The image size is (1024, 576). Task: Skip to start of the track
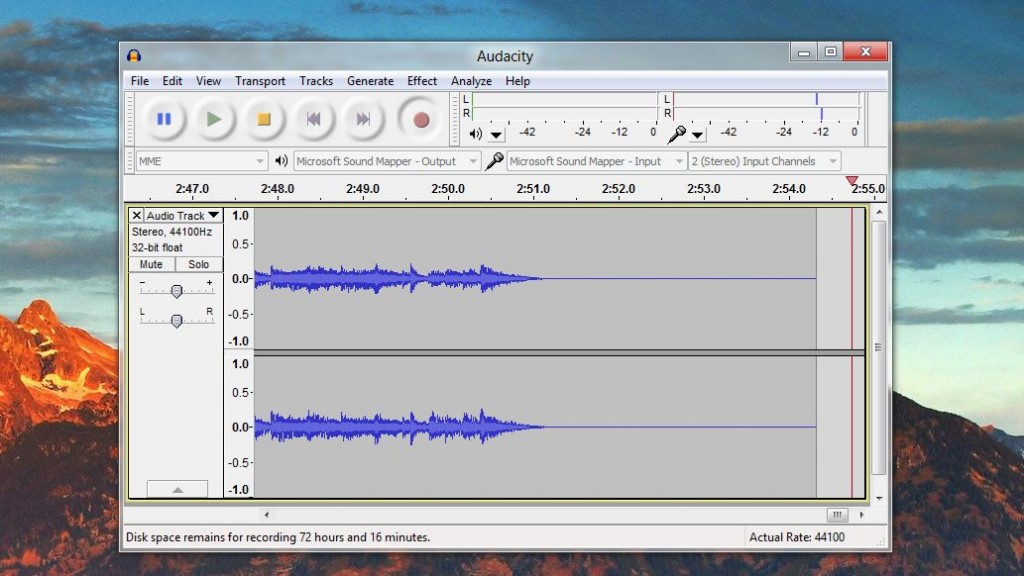313,120
